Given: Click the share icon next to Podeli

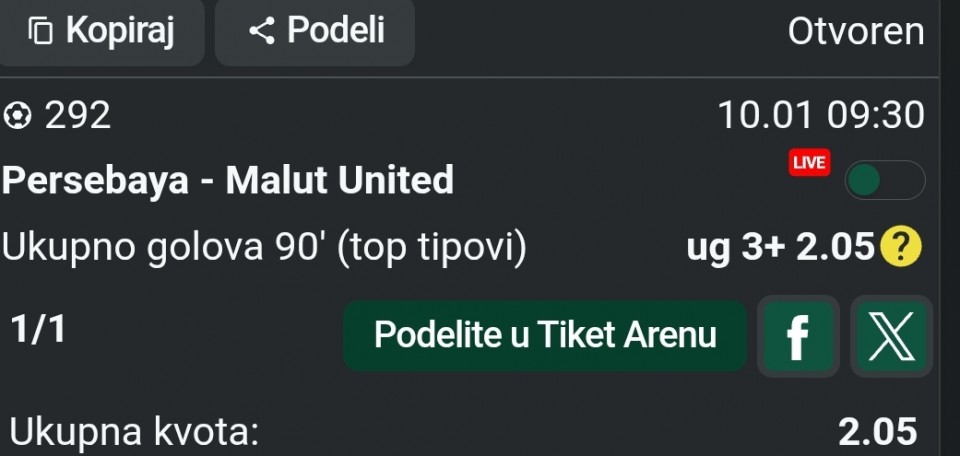Looking at the screenshot, I should 261,31.
